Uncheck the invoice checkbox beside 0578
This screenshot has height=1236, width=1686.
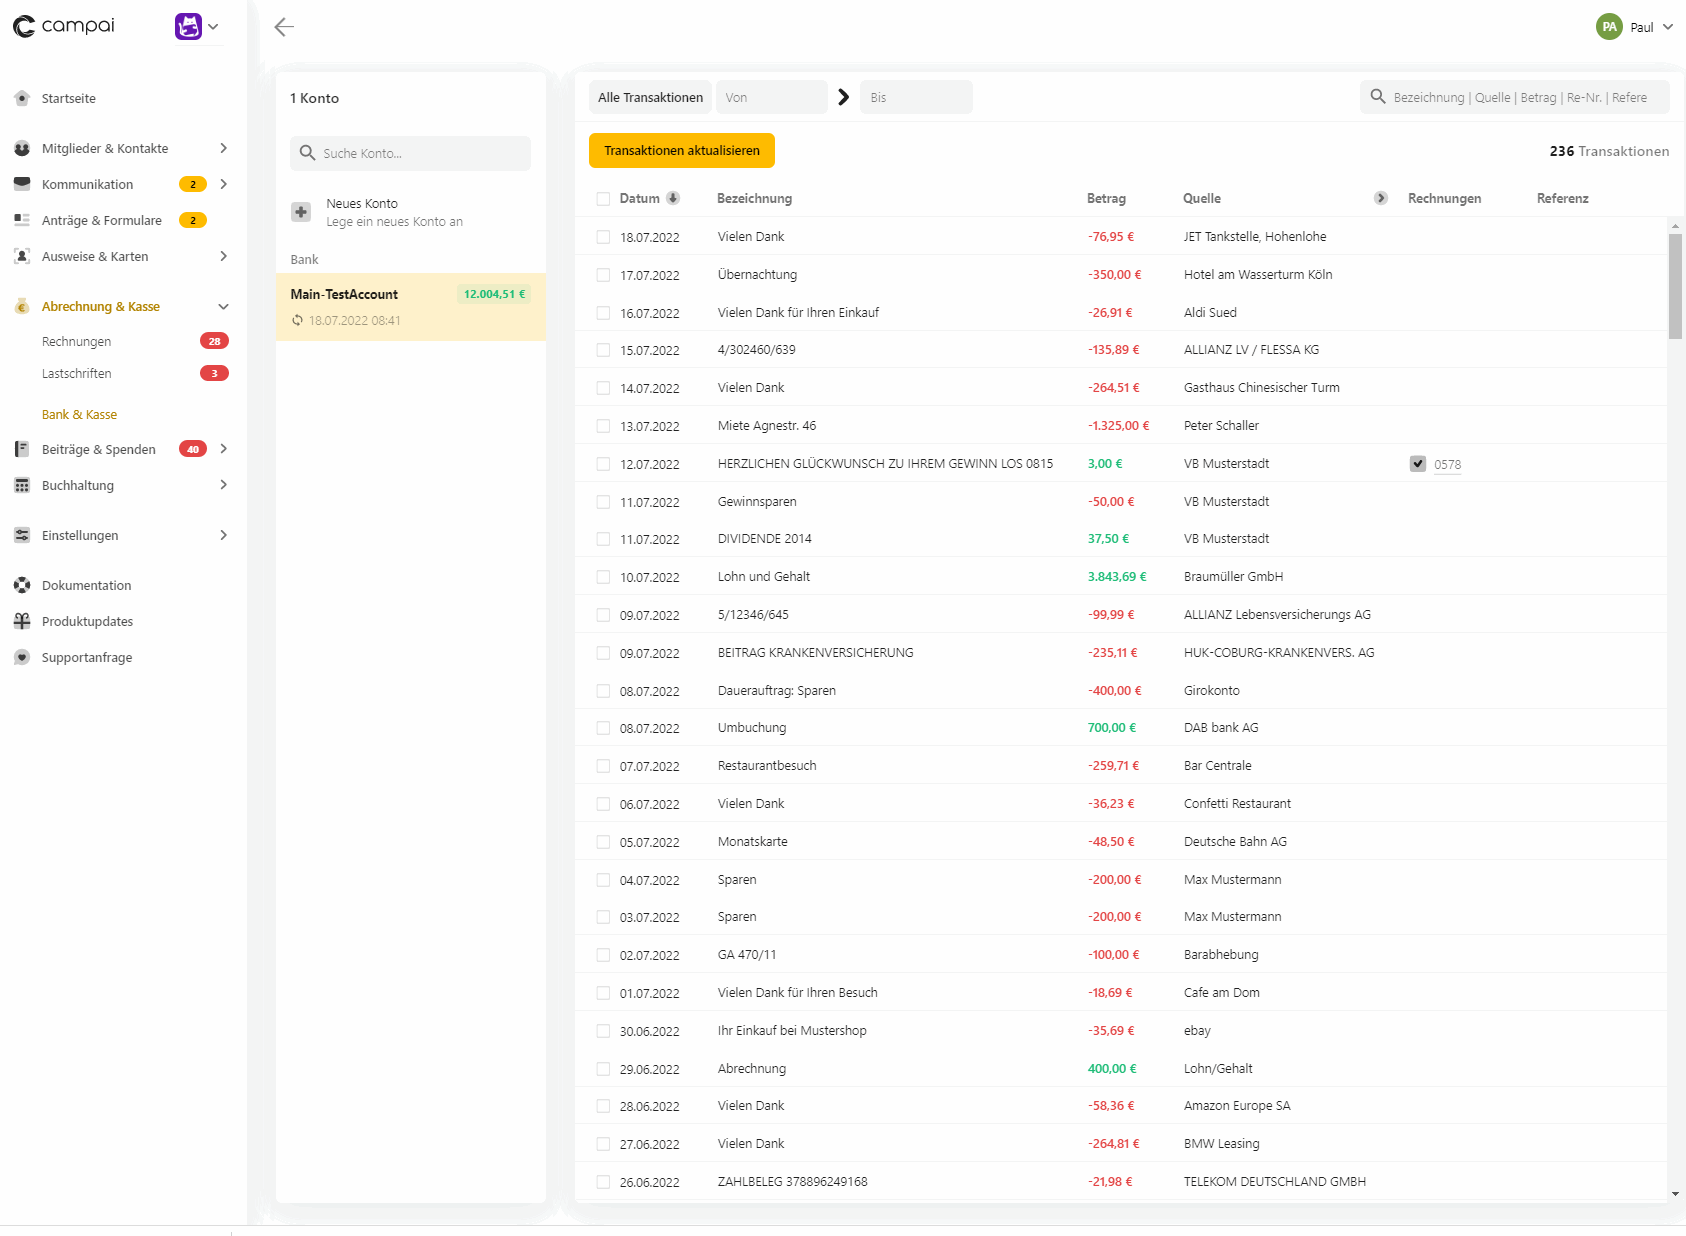pyautogui.click(x=1418, y=464)
